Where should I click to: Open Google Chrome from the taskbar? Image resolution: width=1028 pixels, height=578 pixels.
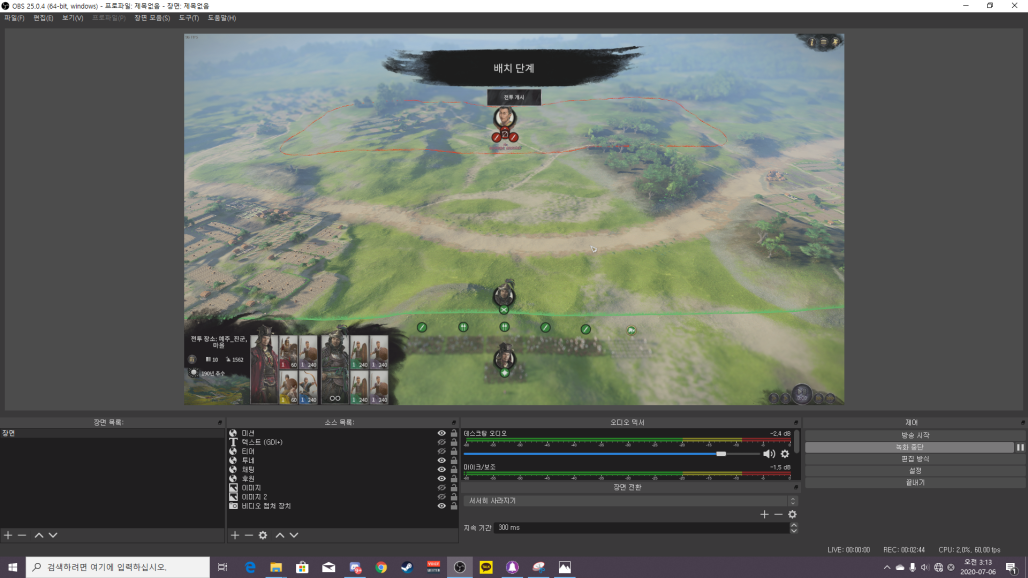pos(381,568)
